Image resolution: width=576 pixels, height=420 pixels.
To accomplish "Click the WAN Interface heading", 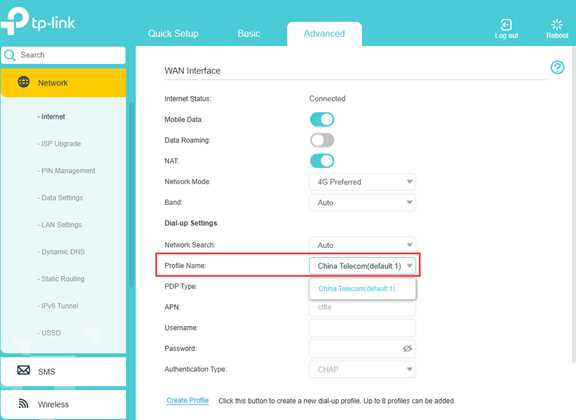I will [x=192, y=71].
